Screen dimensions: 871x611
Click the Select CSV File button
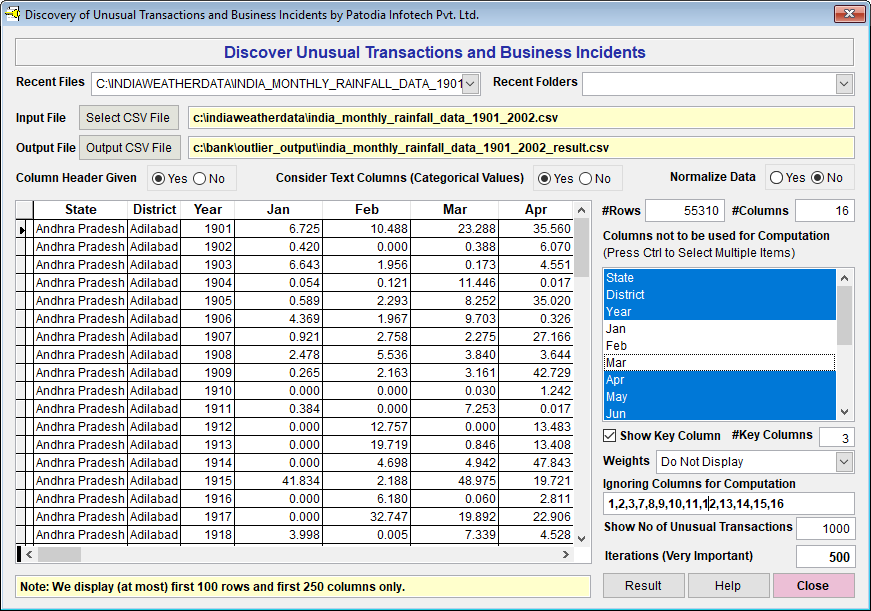pos(128,118)
